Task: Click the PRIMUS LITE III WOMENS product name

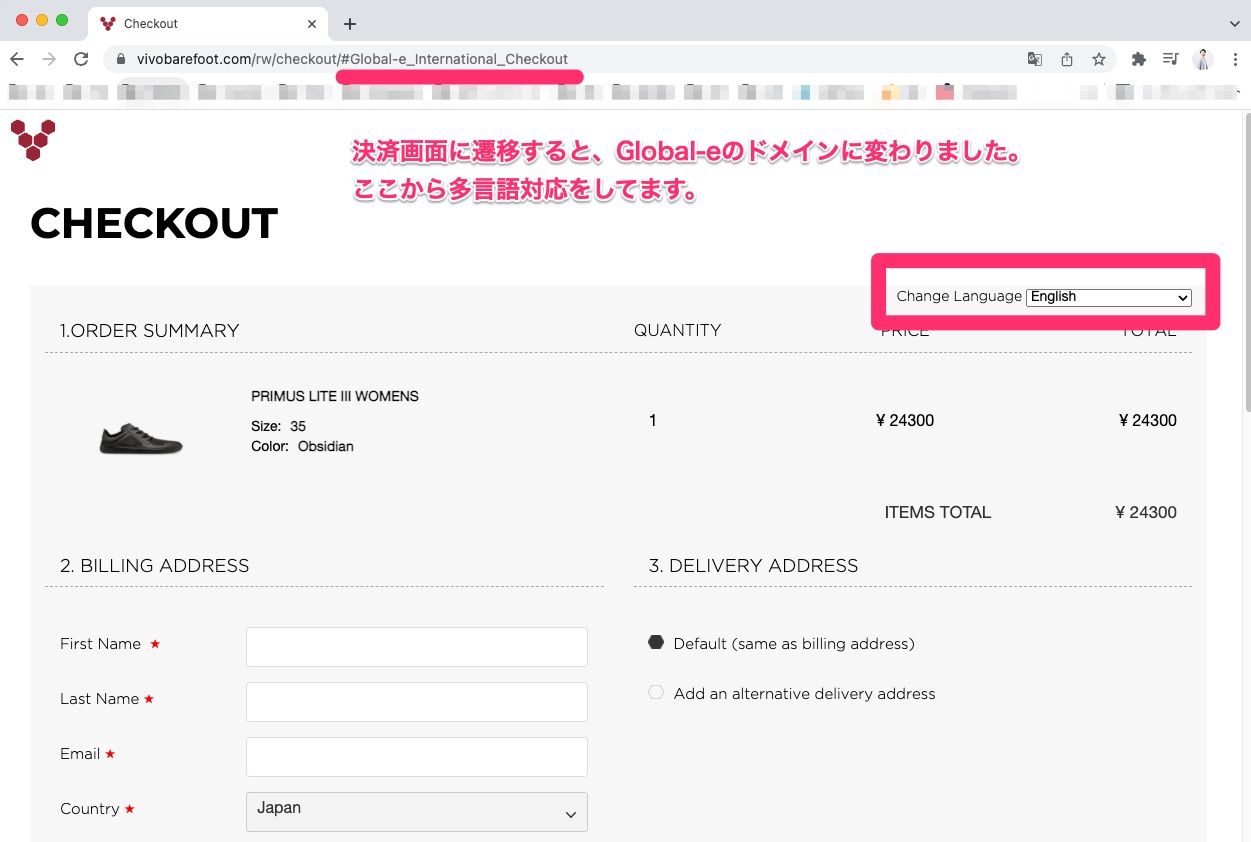Action: (335, 397)
